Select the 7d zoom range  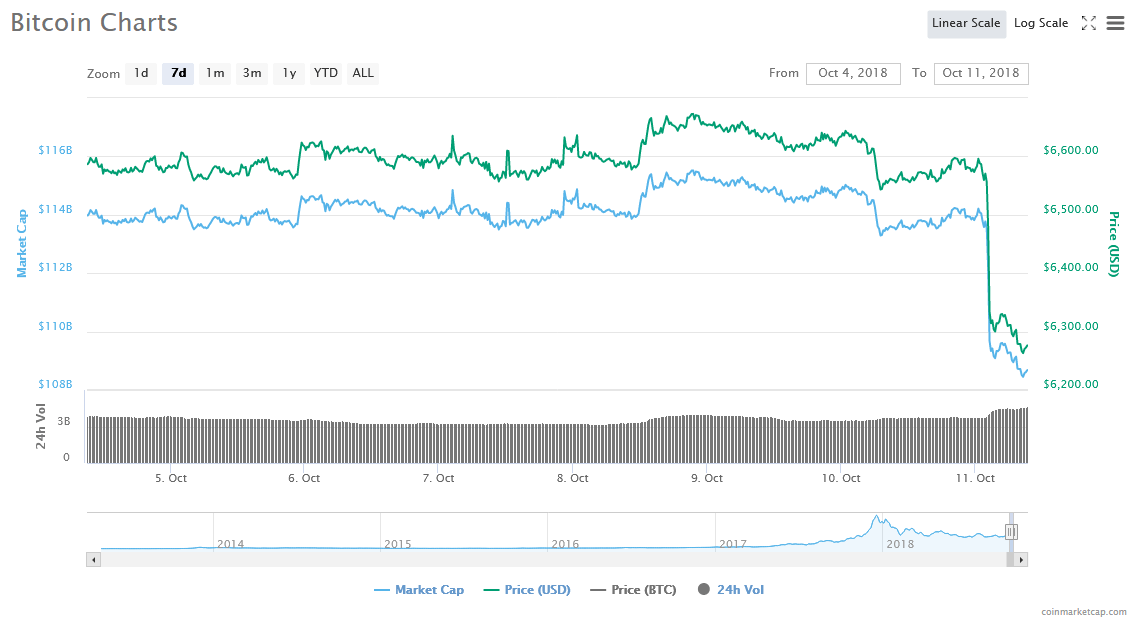click(178, 73)
